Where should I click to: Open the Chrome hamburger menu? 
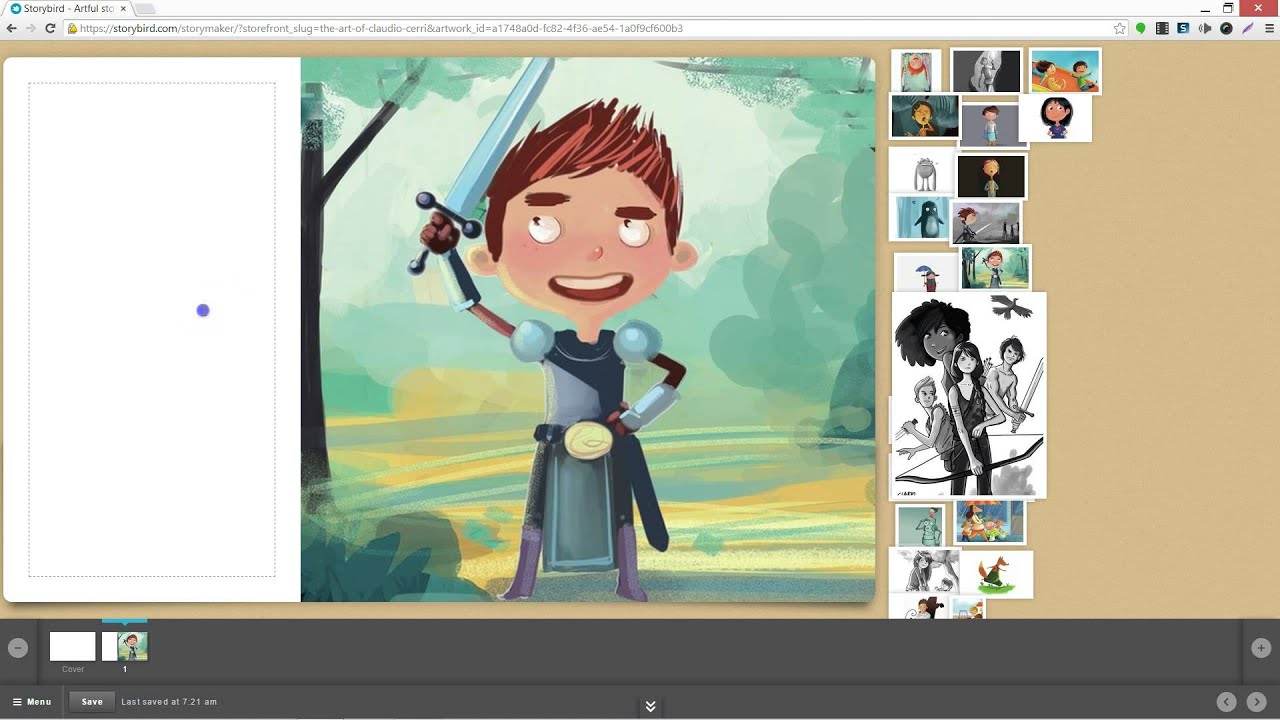(x=1269, y=29)
